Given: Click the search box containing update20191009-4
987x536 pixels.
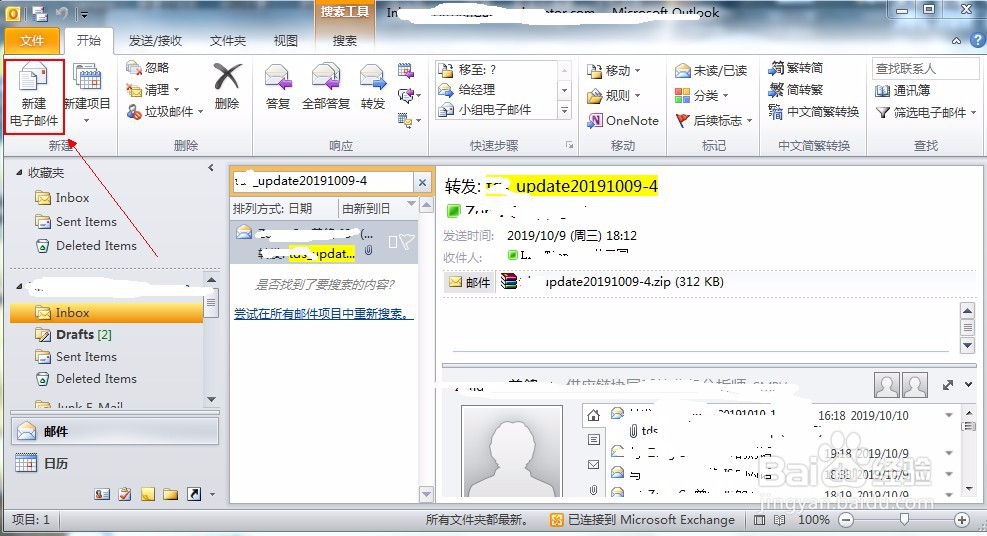Looking at the screenshot, I should [x=322, y=182].
